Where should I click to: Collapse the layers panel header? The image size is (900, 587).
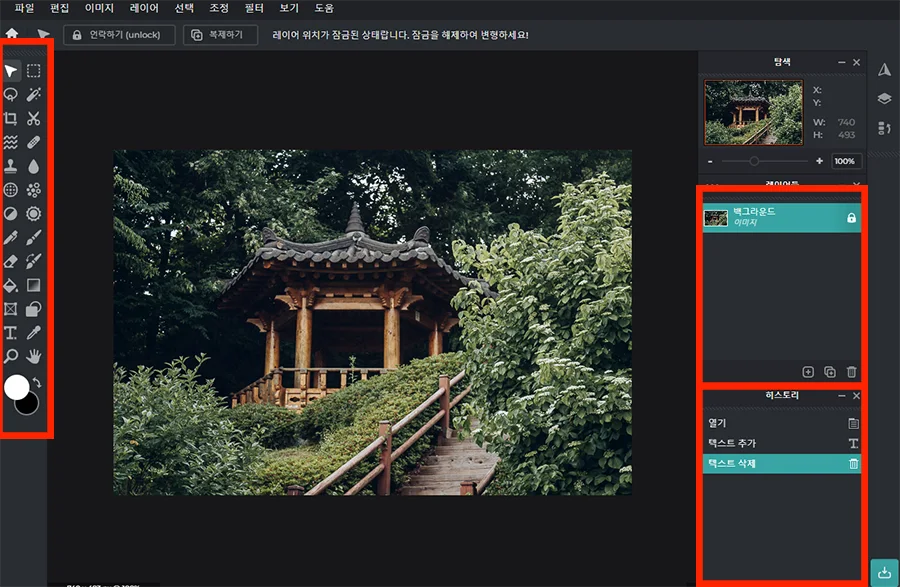(842, 184)
